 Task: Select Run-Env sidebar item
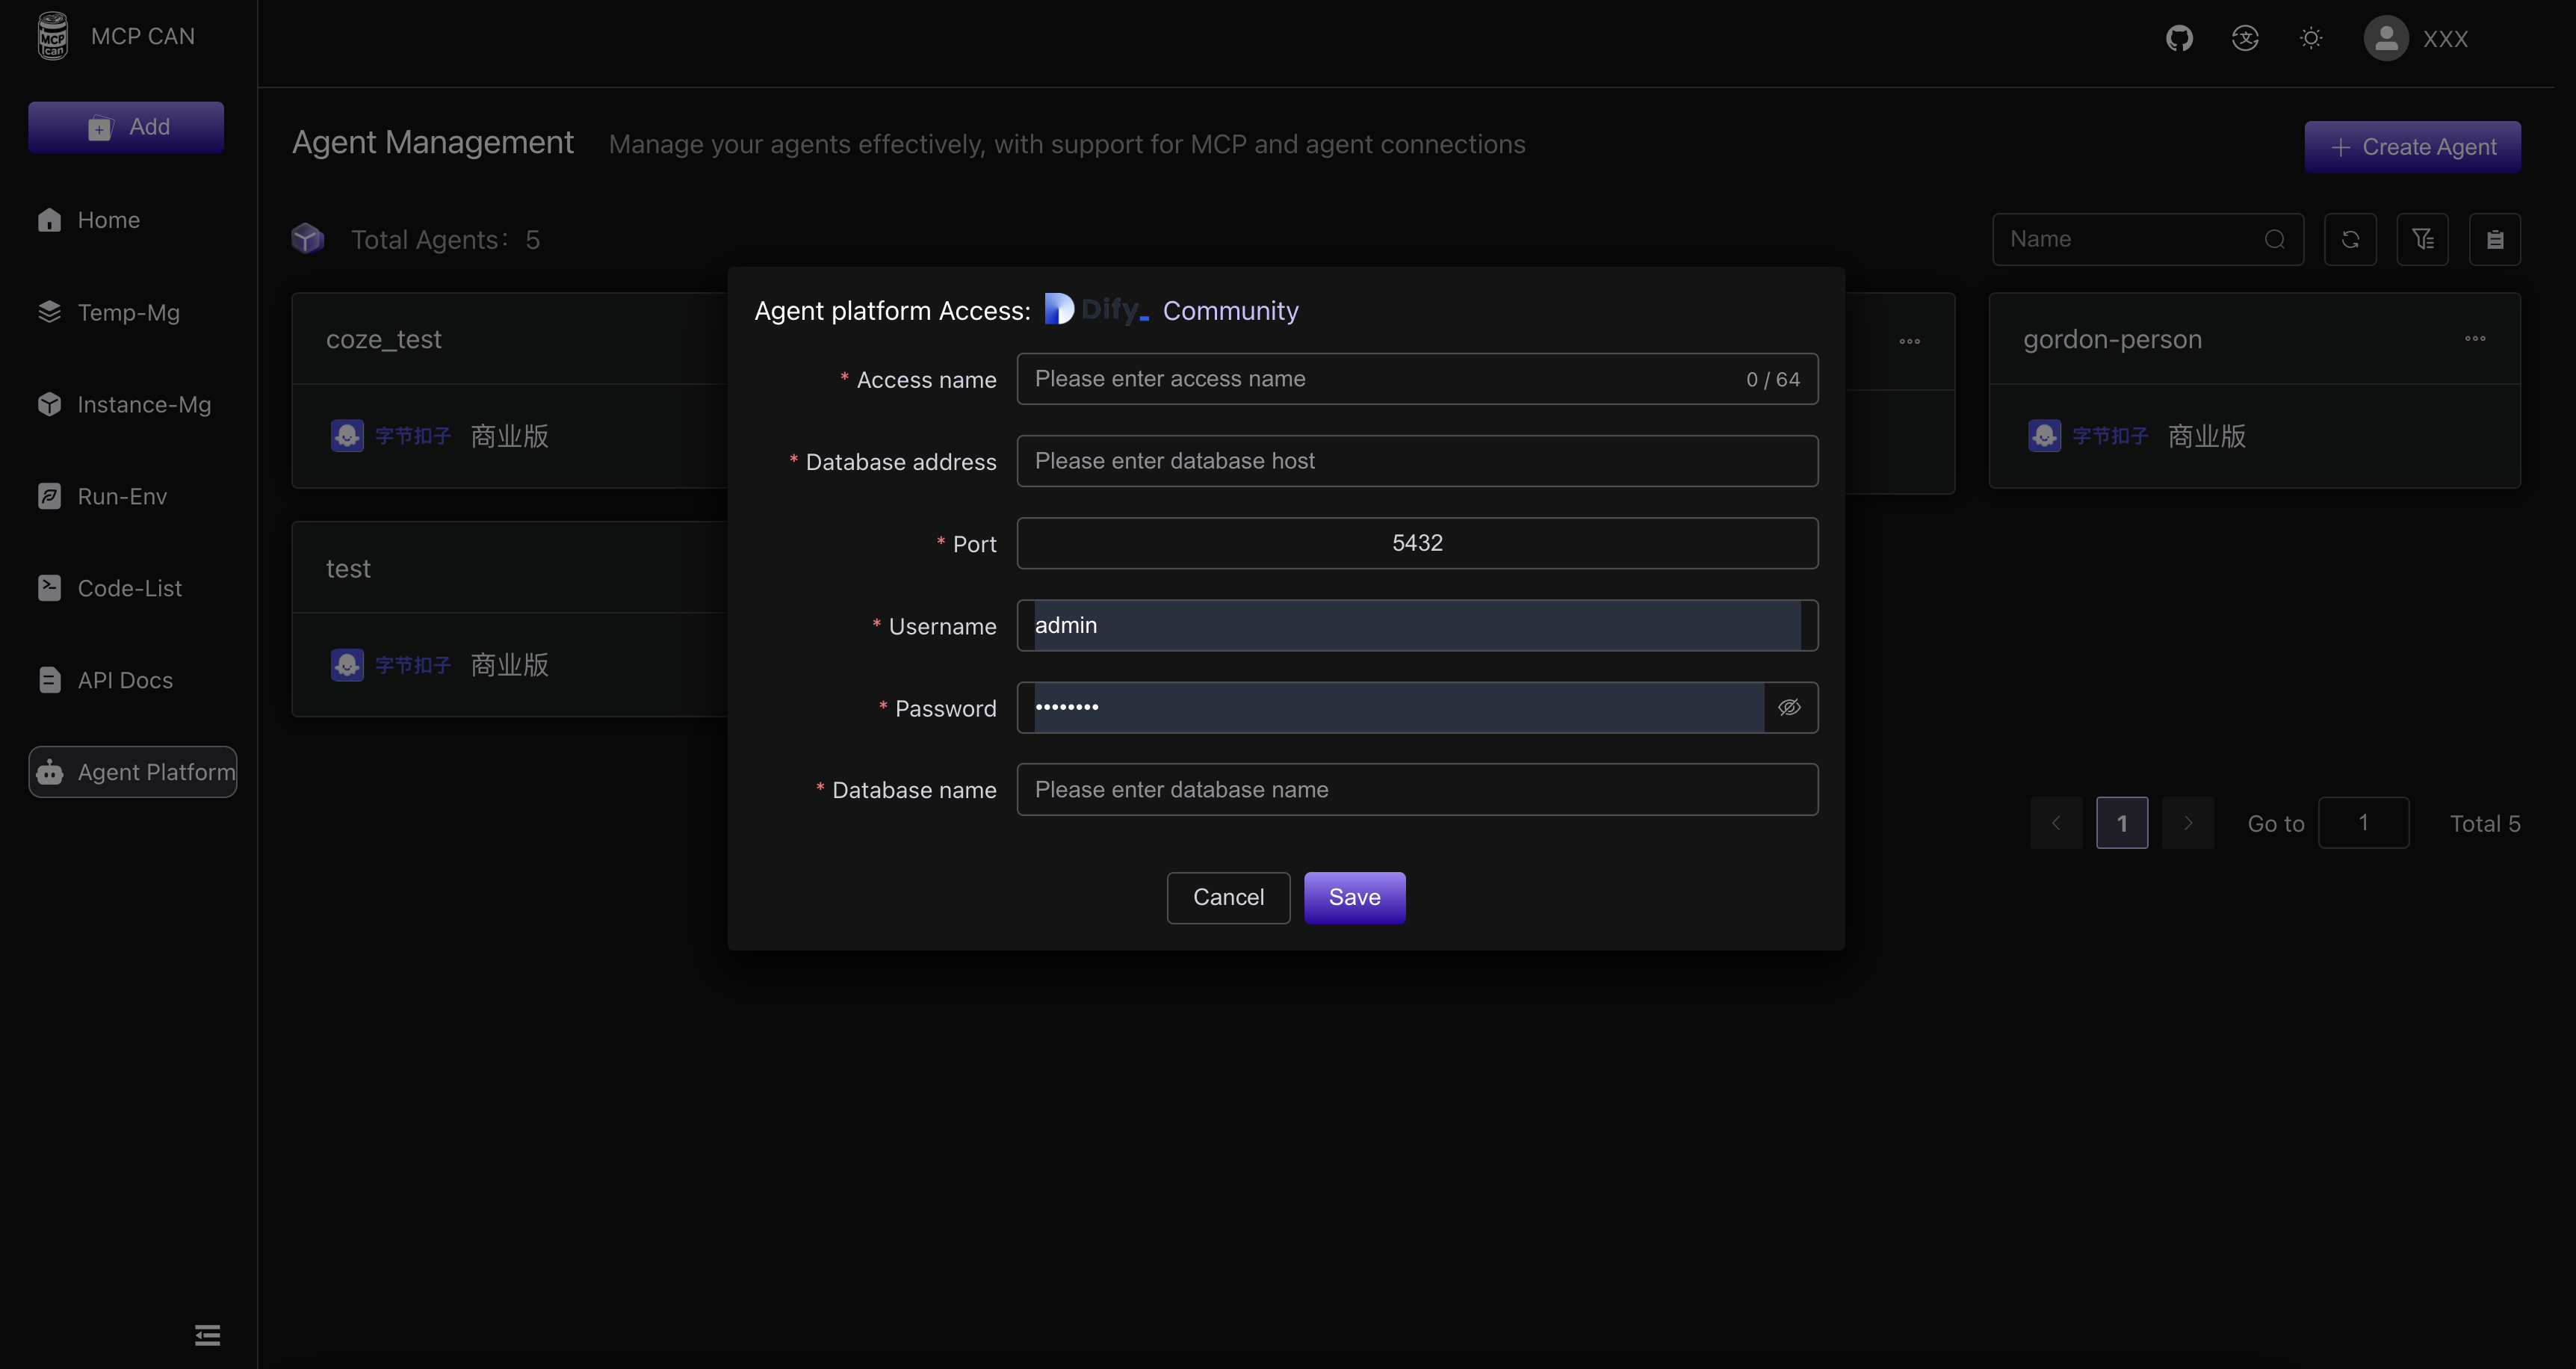pos(122,496)
